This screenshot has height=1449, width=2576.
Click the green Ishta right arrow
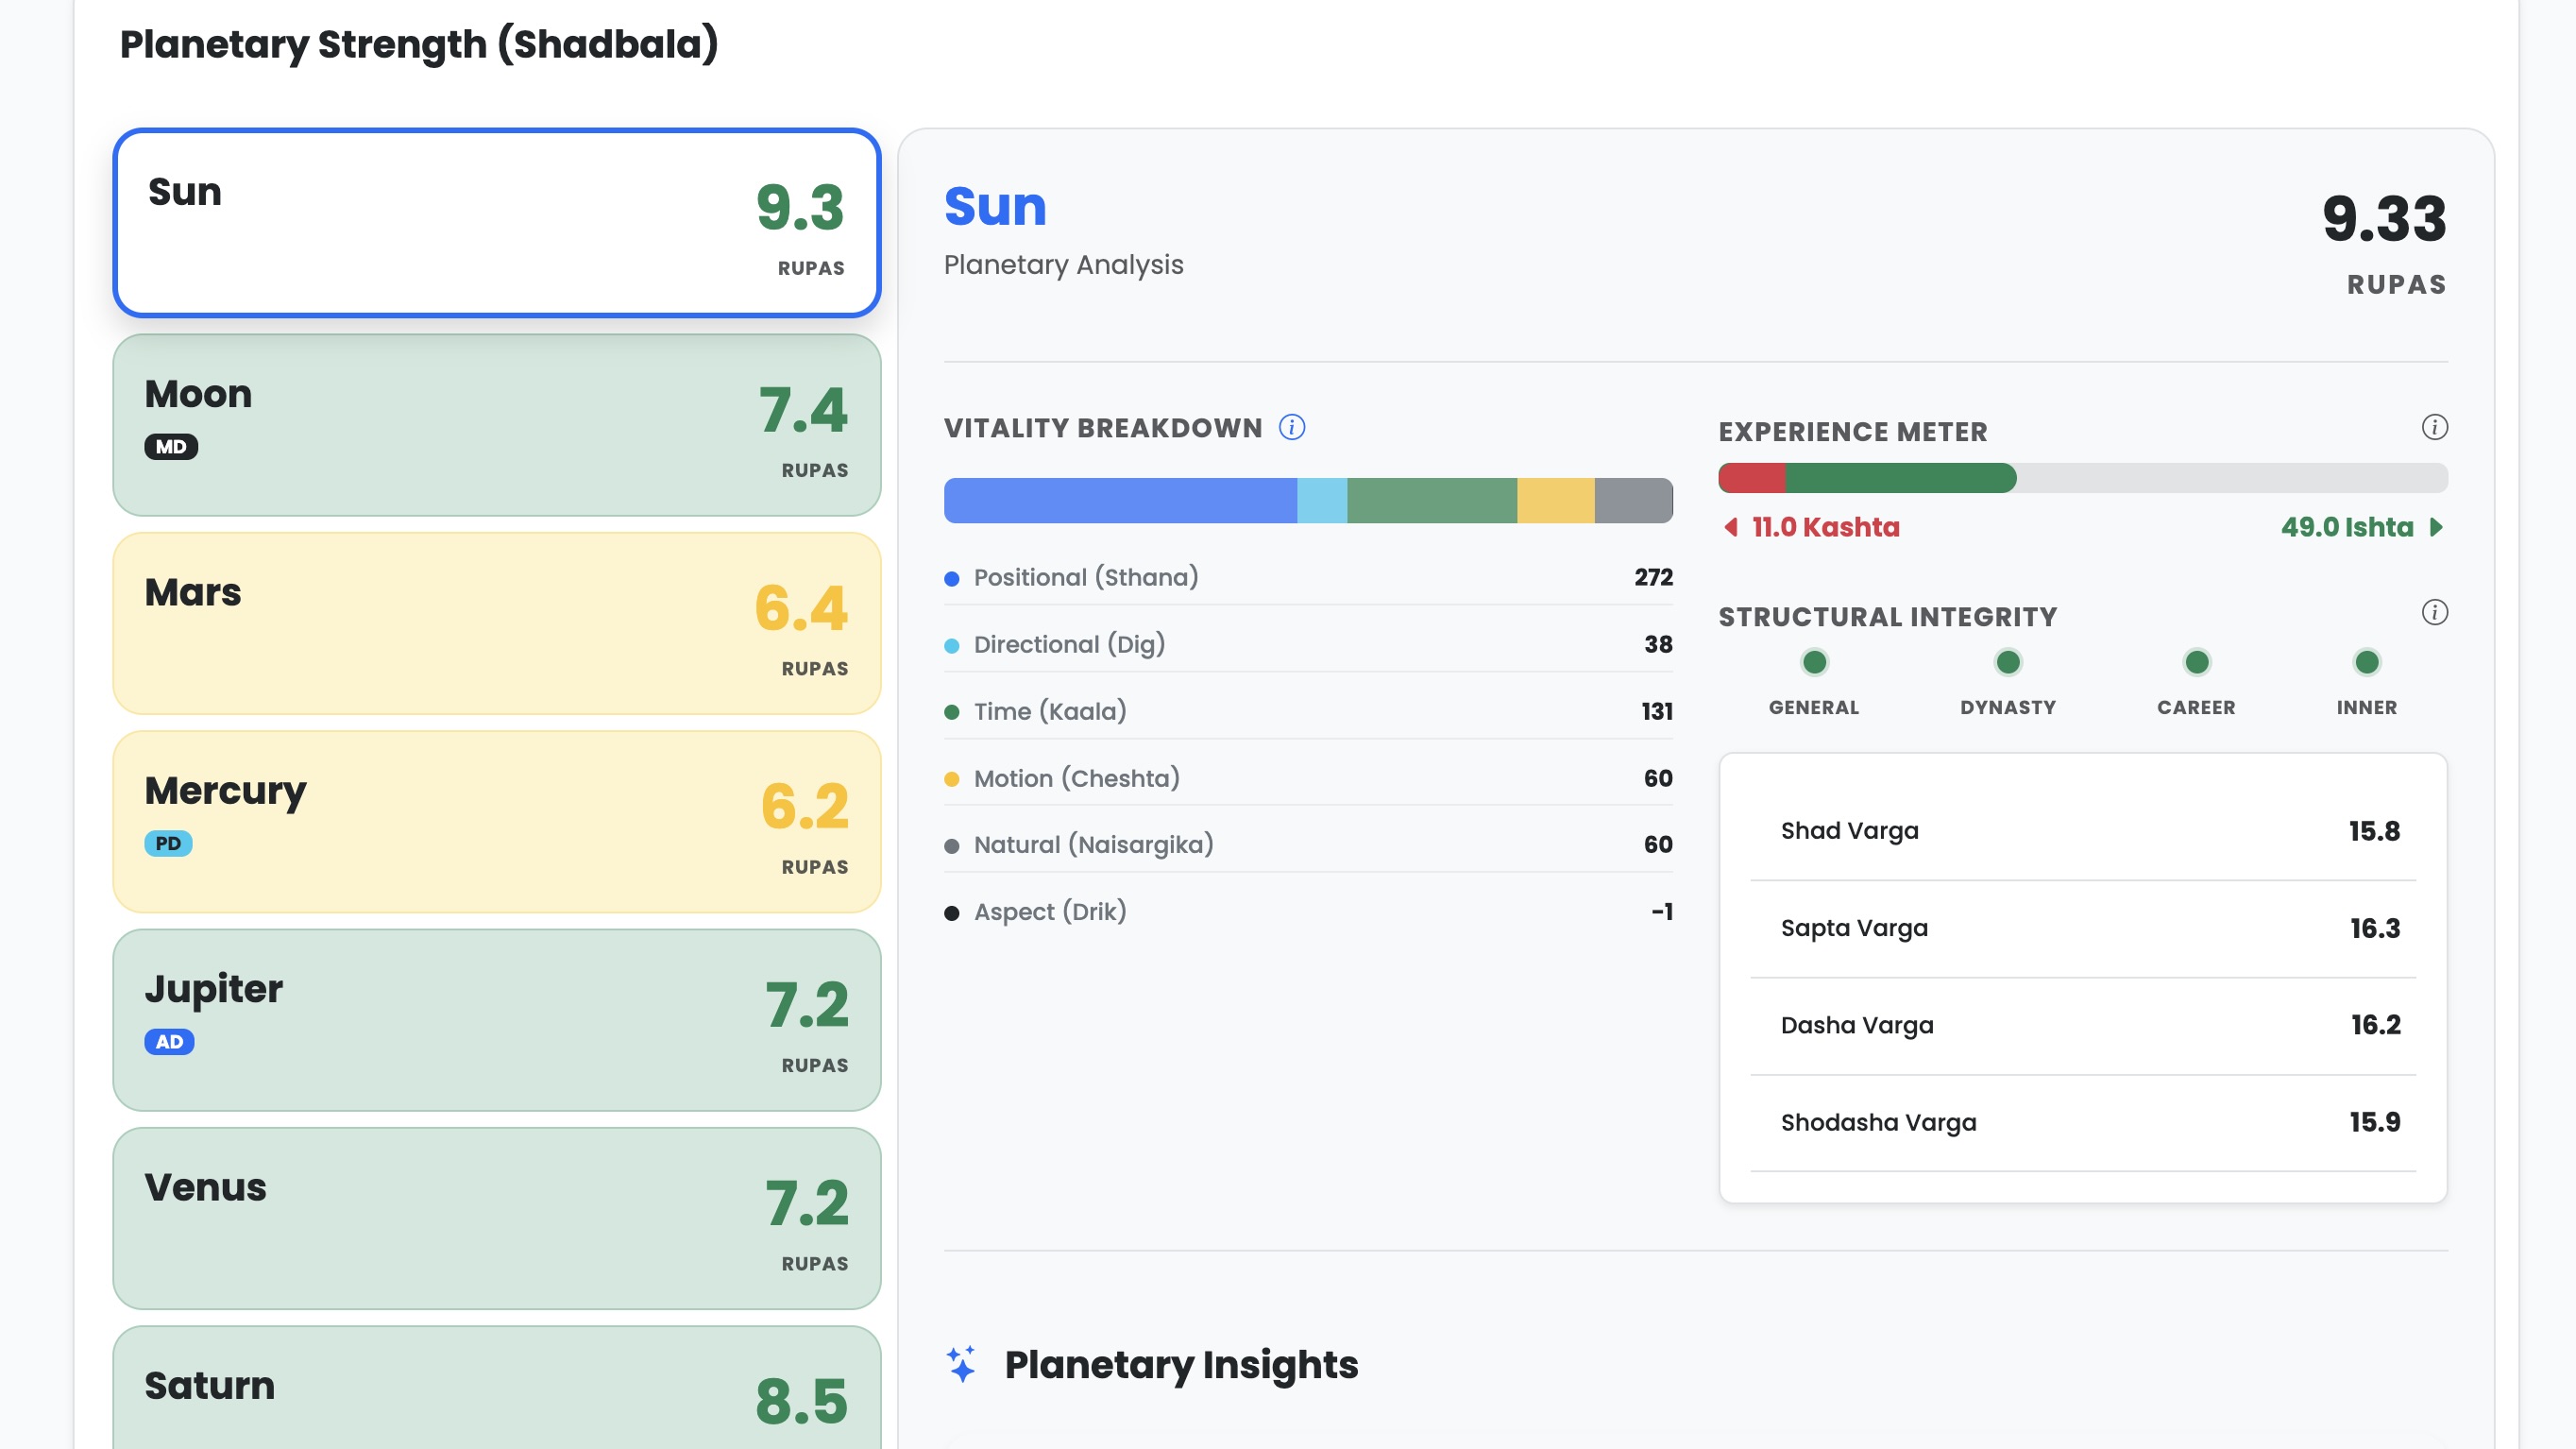(2436, 527)
